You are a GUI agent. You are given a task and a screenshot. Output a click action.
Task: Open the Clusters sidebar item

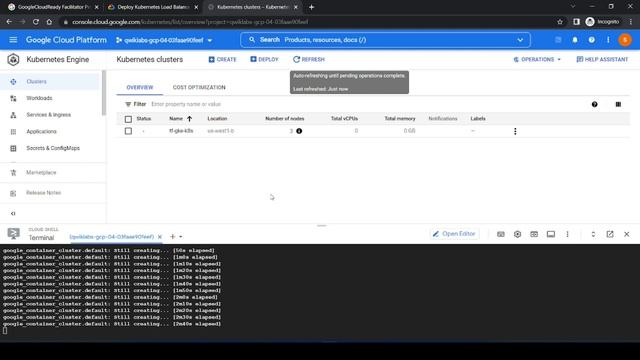(x=49, y=82)
